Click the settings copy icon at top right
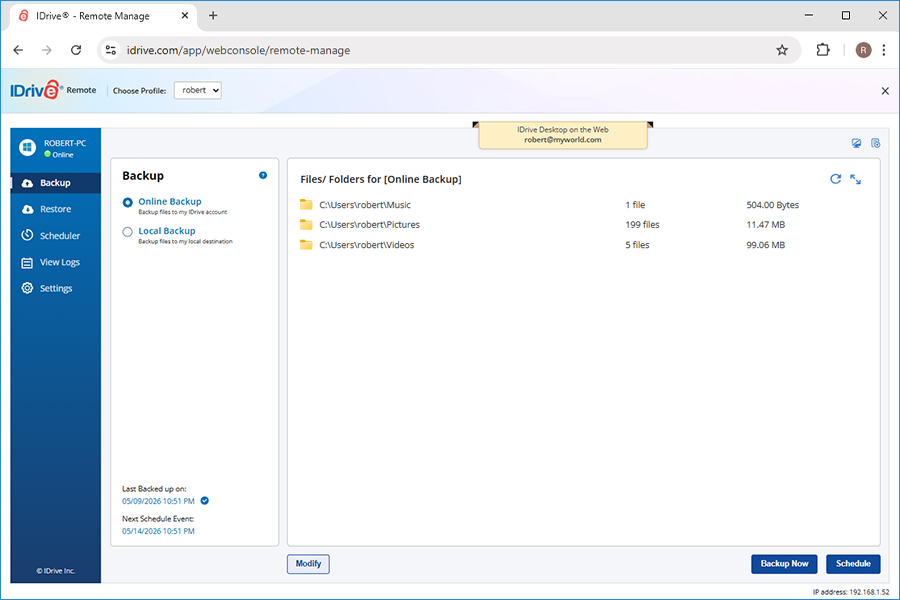This screenshot has width=900, height=600. click(876, 143)
